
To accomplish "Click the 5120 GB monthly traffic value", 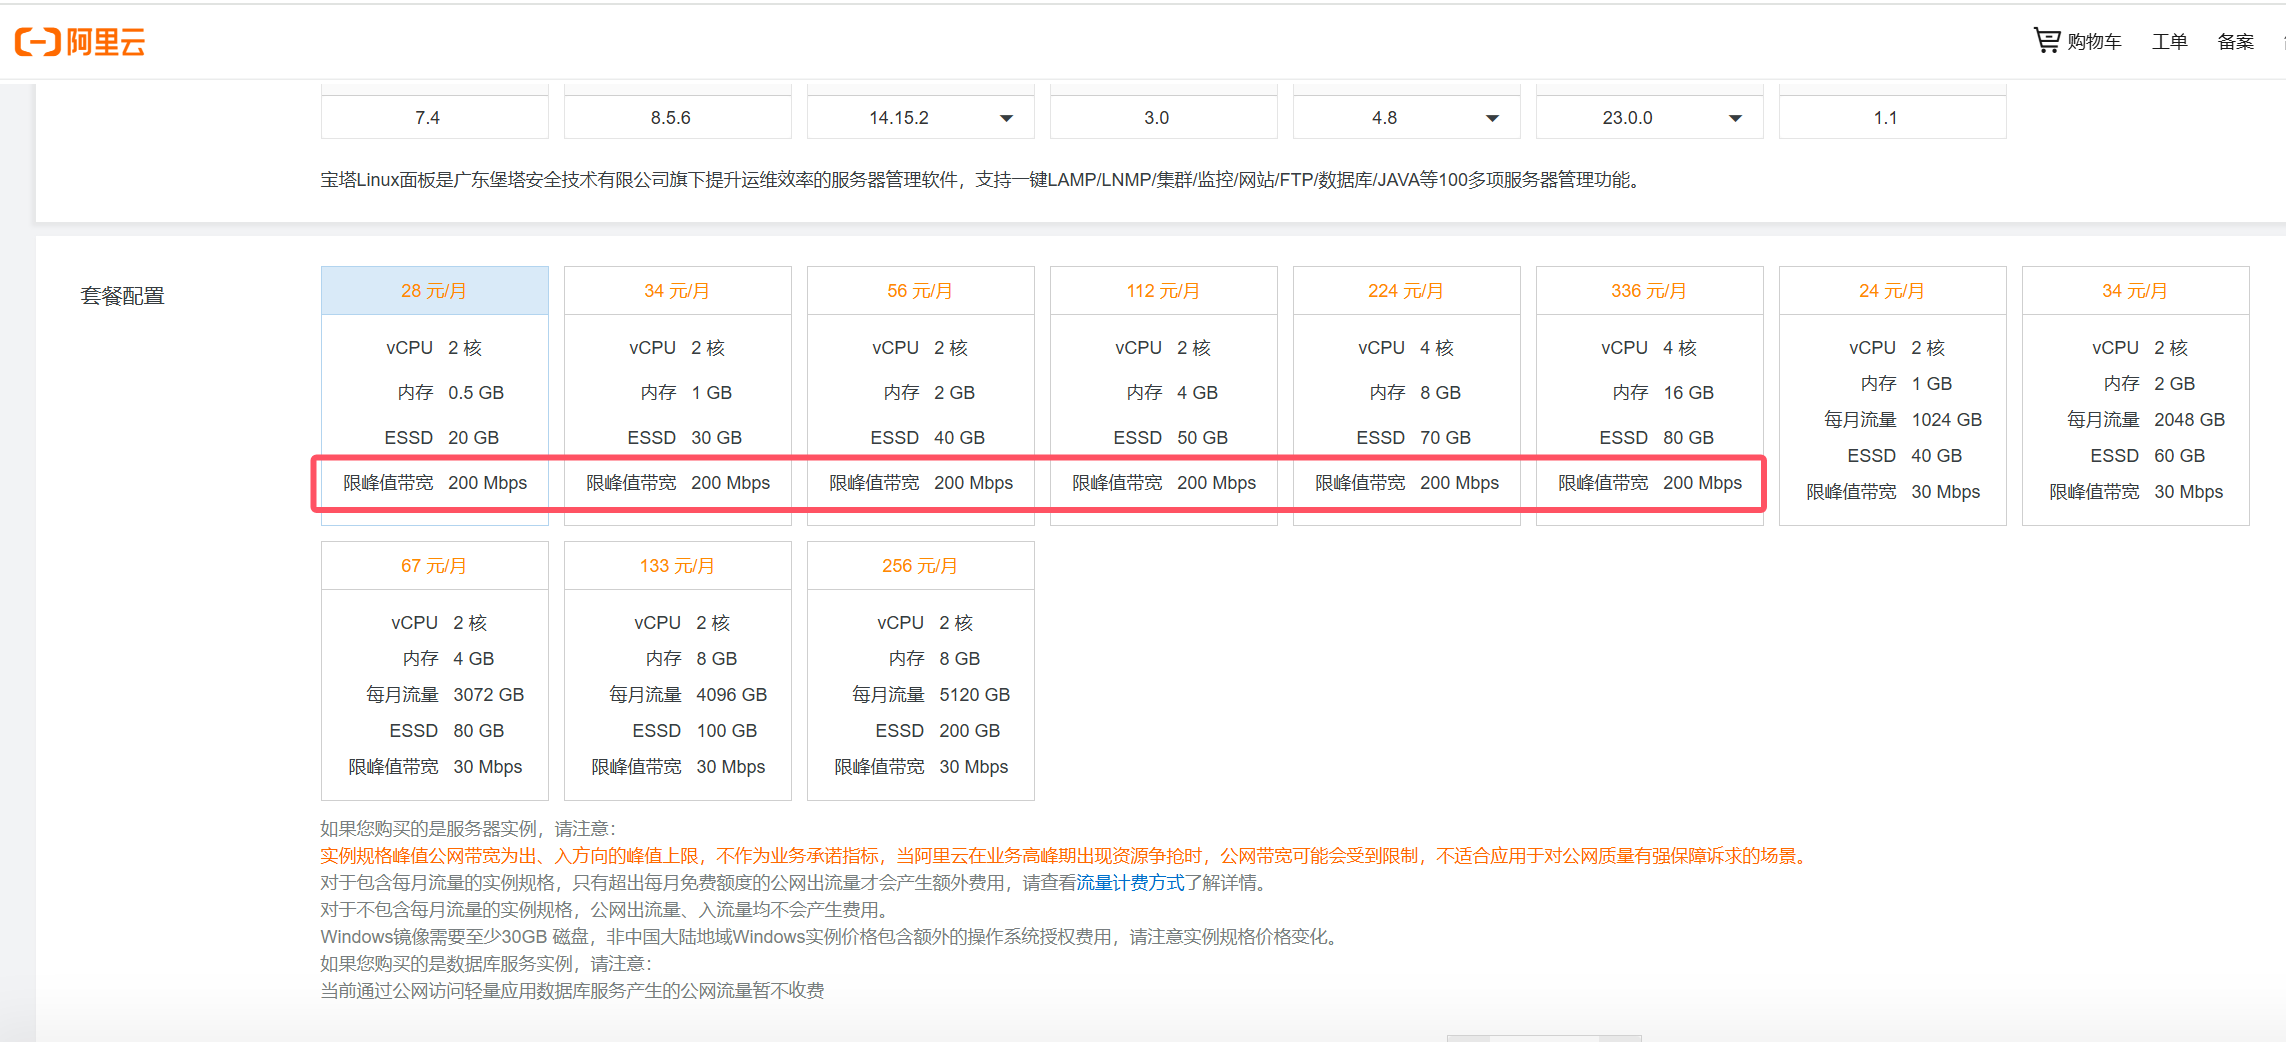I will pyautogui.click(x=974, y=695).
